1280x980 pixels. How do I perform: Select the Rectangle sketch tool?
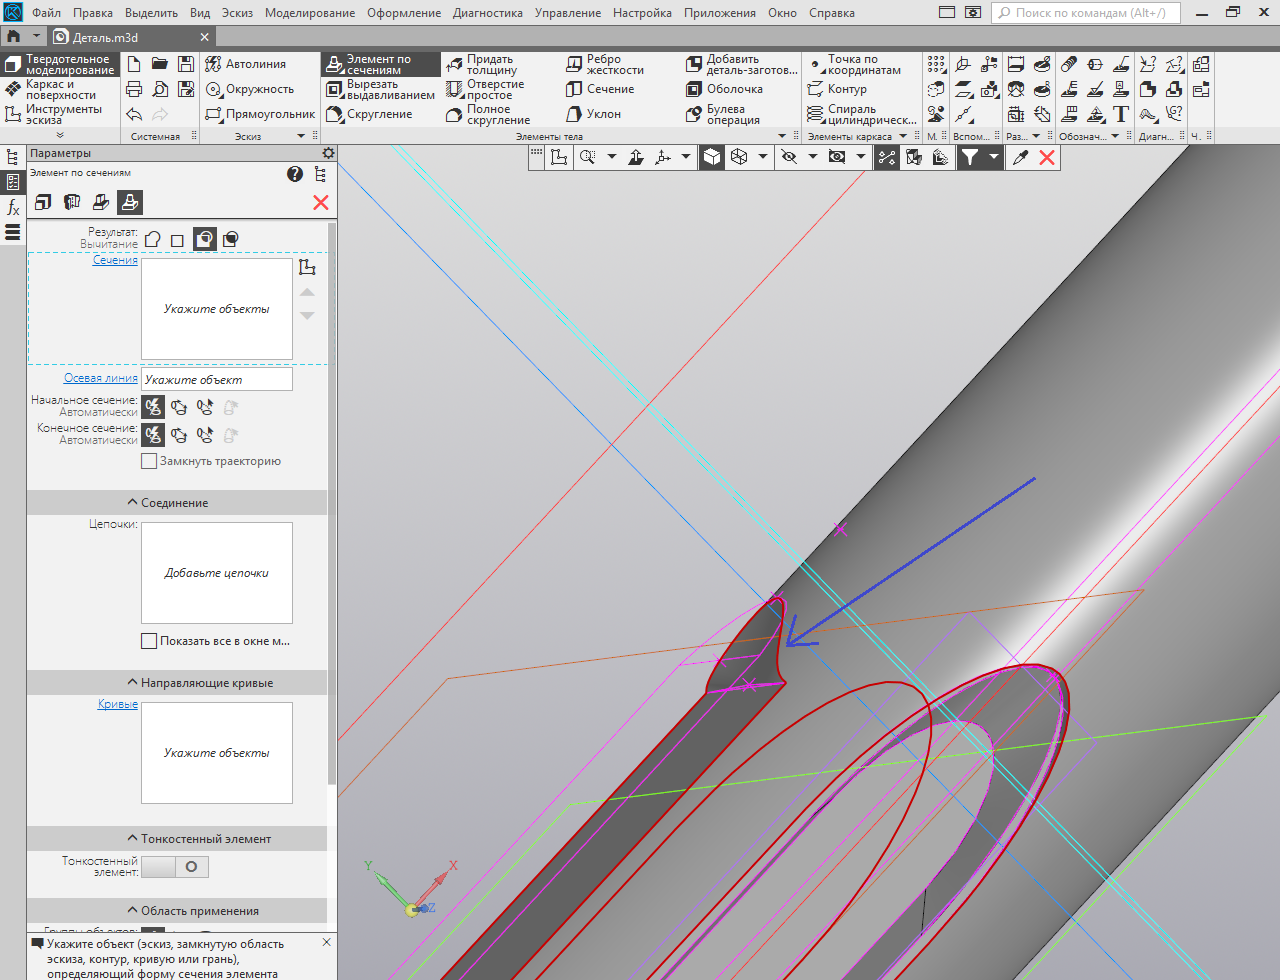click(260, 114)
